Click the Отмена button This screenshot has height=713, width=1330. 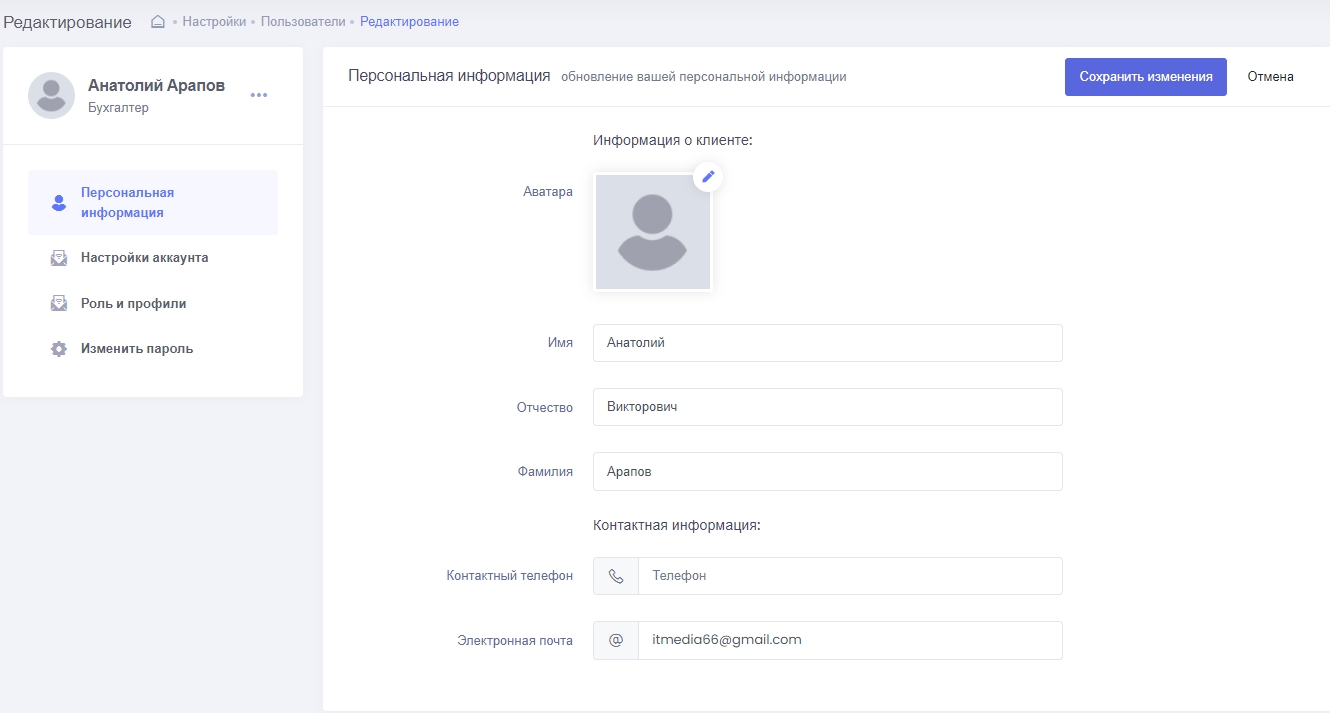(x=1270, y=77)
